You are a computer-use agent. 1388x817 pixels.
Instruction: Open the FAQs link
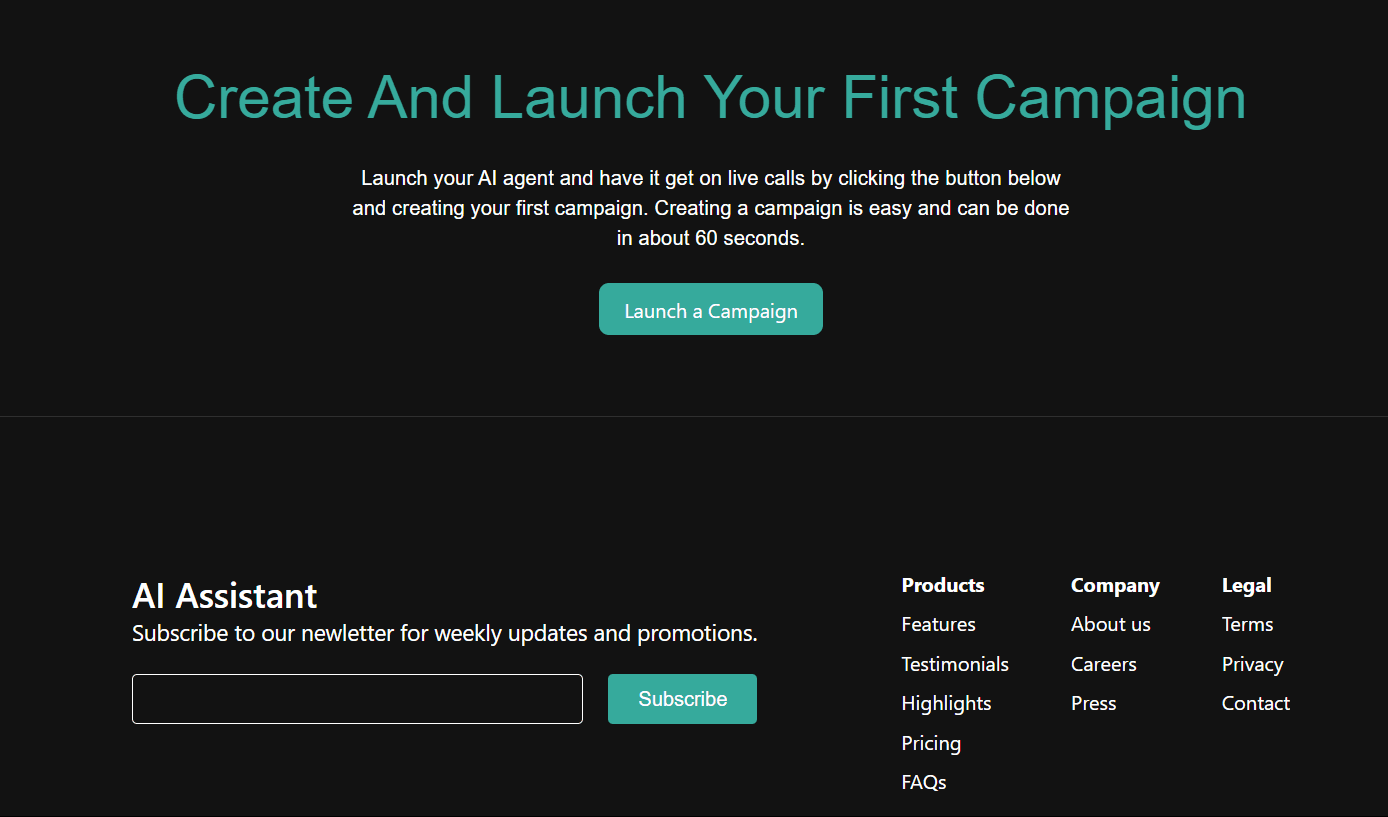[924, 782]
